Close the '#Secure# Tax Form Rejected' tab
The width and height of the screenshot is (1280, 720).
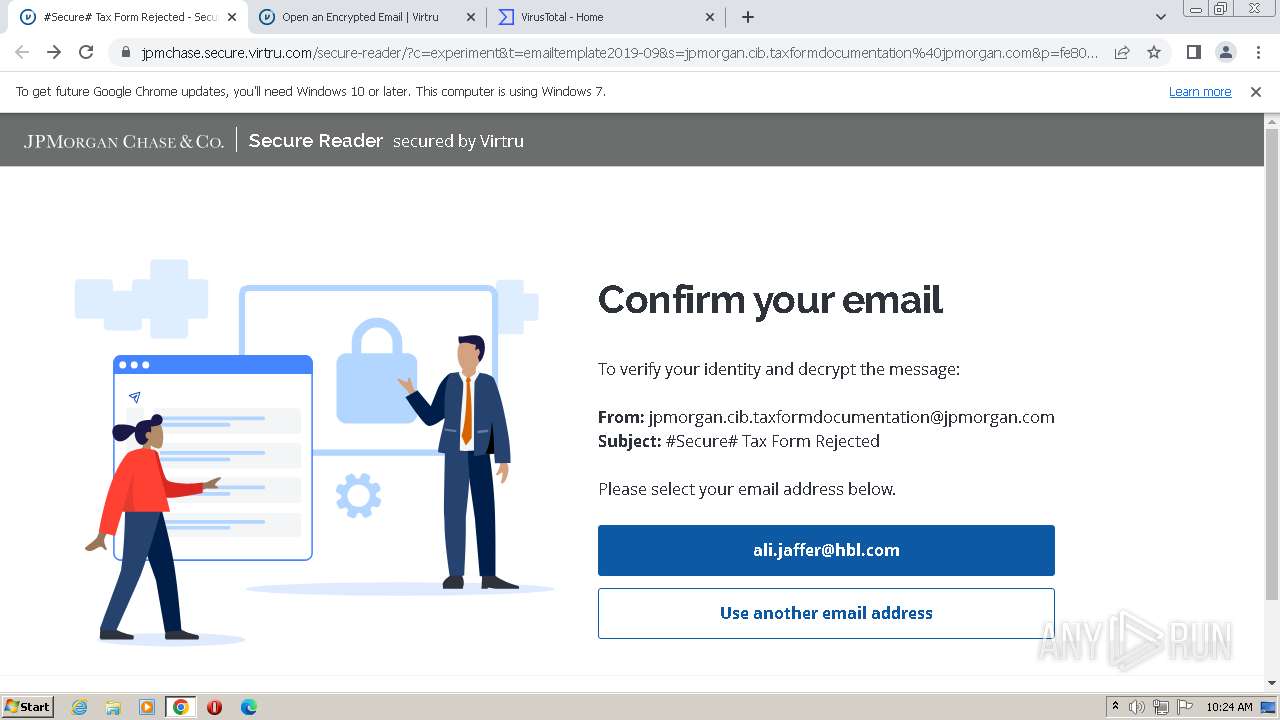coord(231,17)
